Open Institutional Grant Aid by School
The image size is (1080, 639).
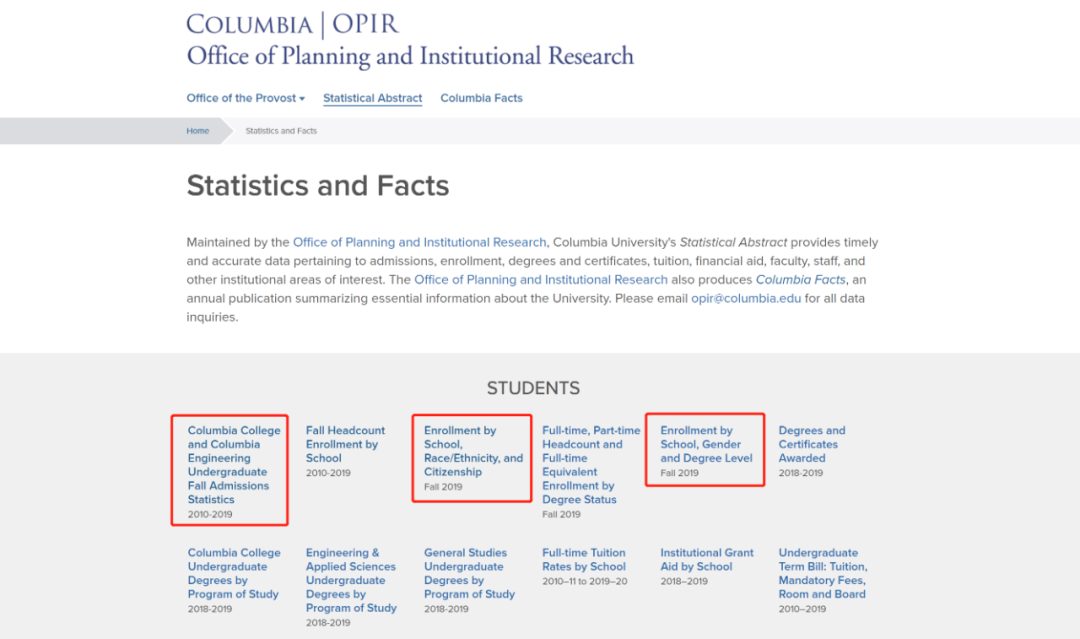[706, 559]
